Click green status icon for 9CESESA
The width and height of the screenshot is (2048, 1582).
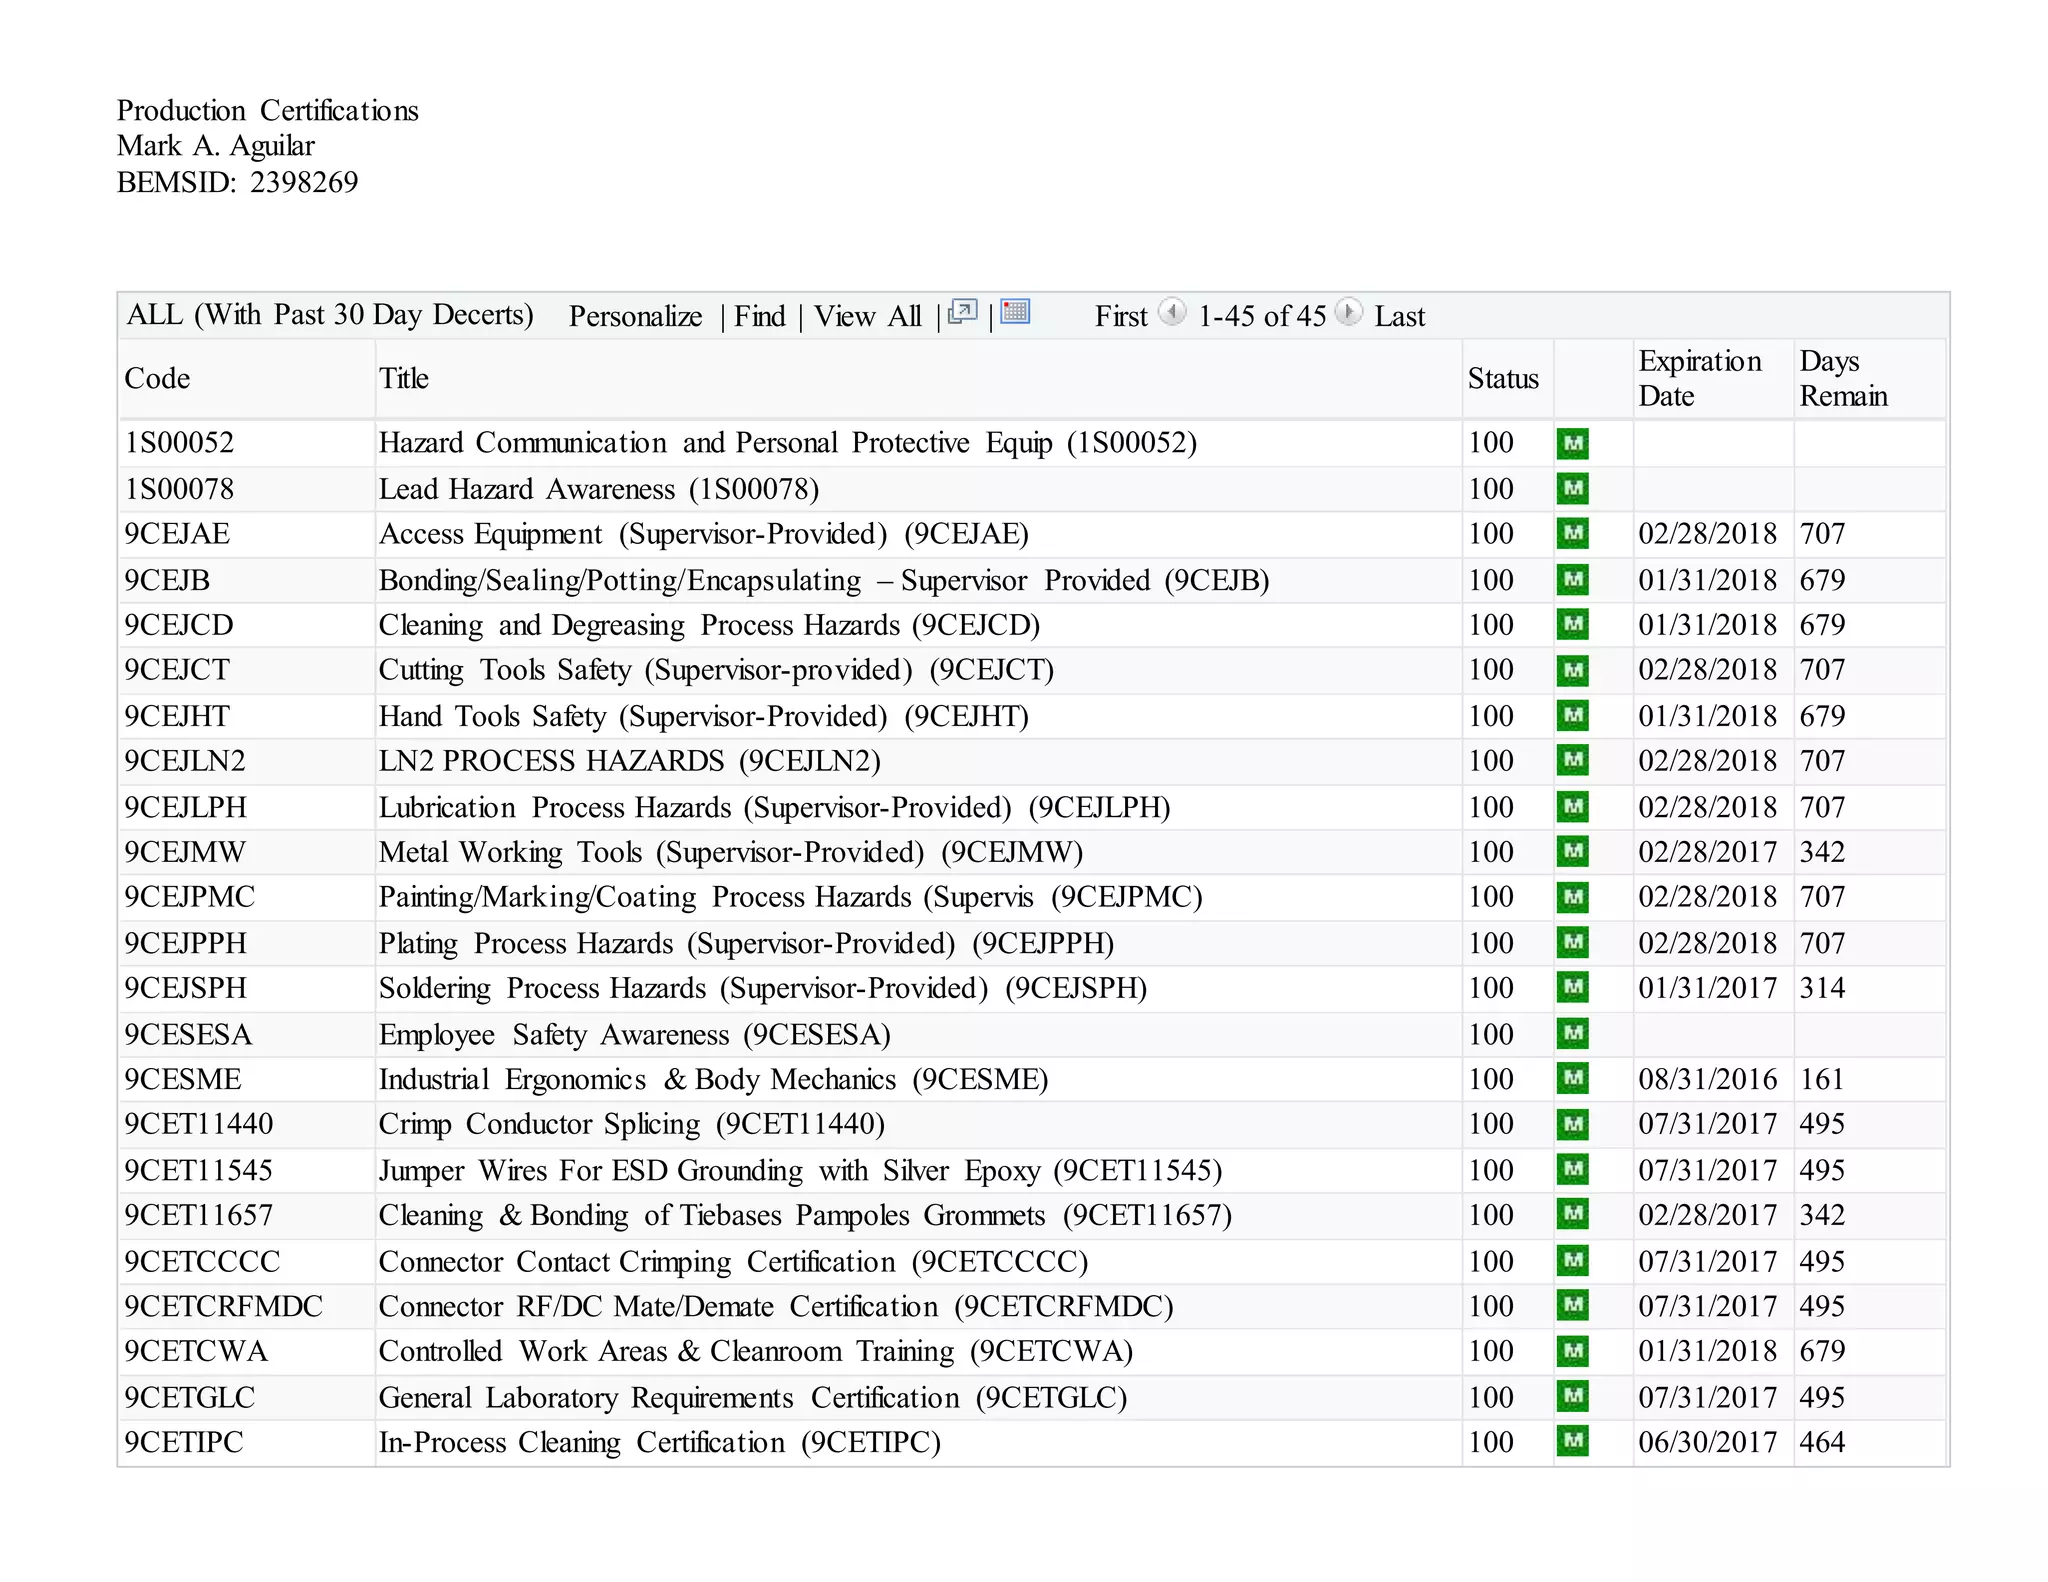pos(1572,1034)
